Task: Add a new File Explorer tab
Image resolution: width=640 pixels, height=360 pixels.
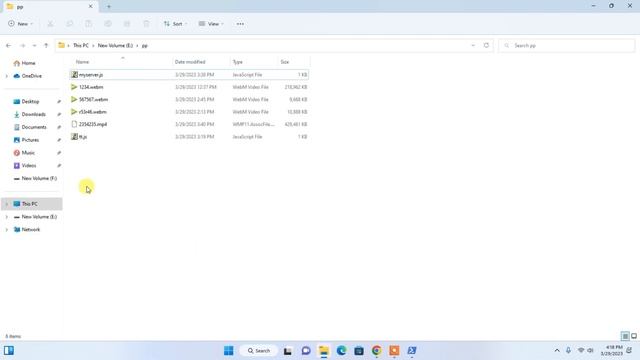Action: click(109, 7)
